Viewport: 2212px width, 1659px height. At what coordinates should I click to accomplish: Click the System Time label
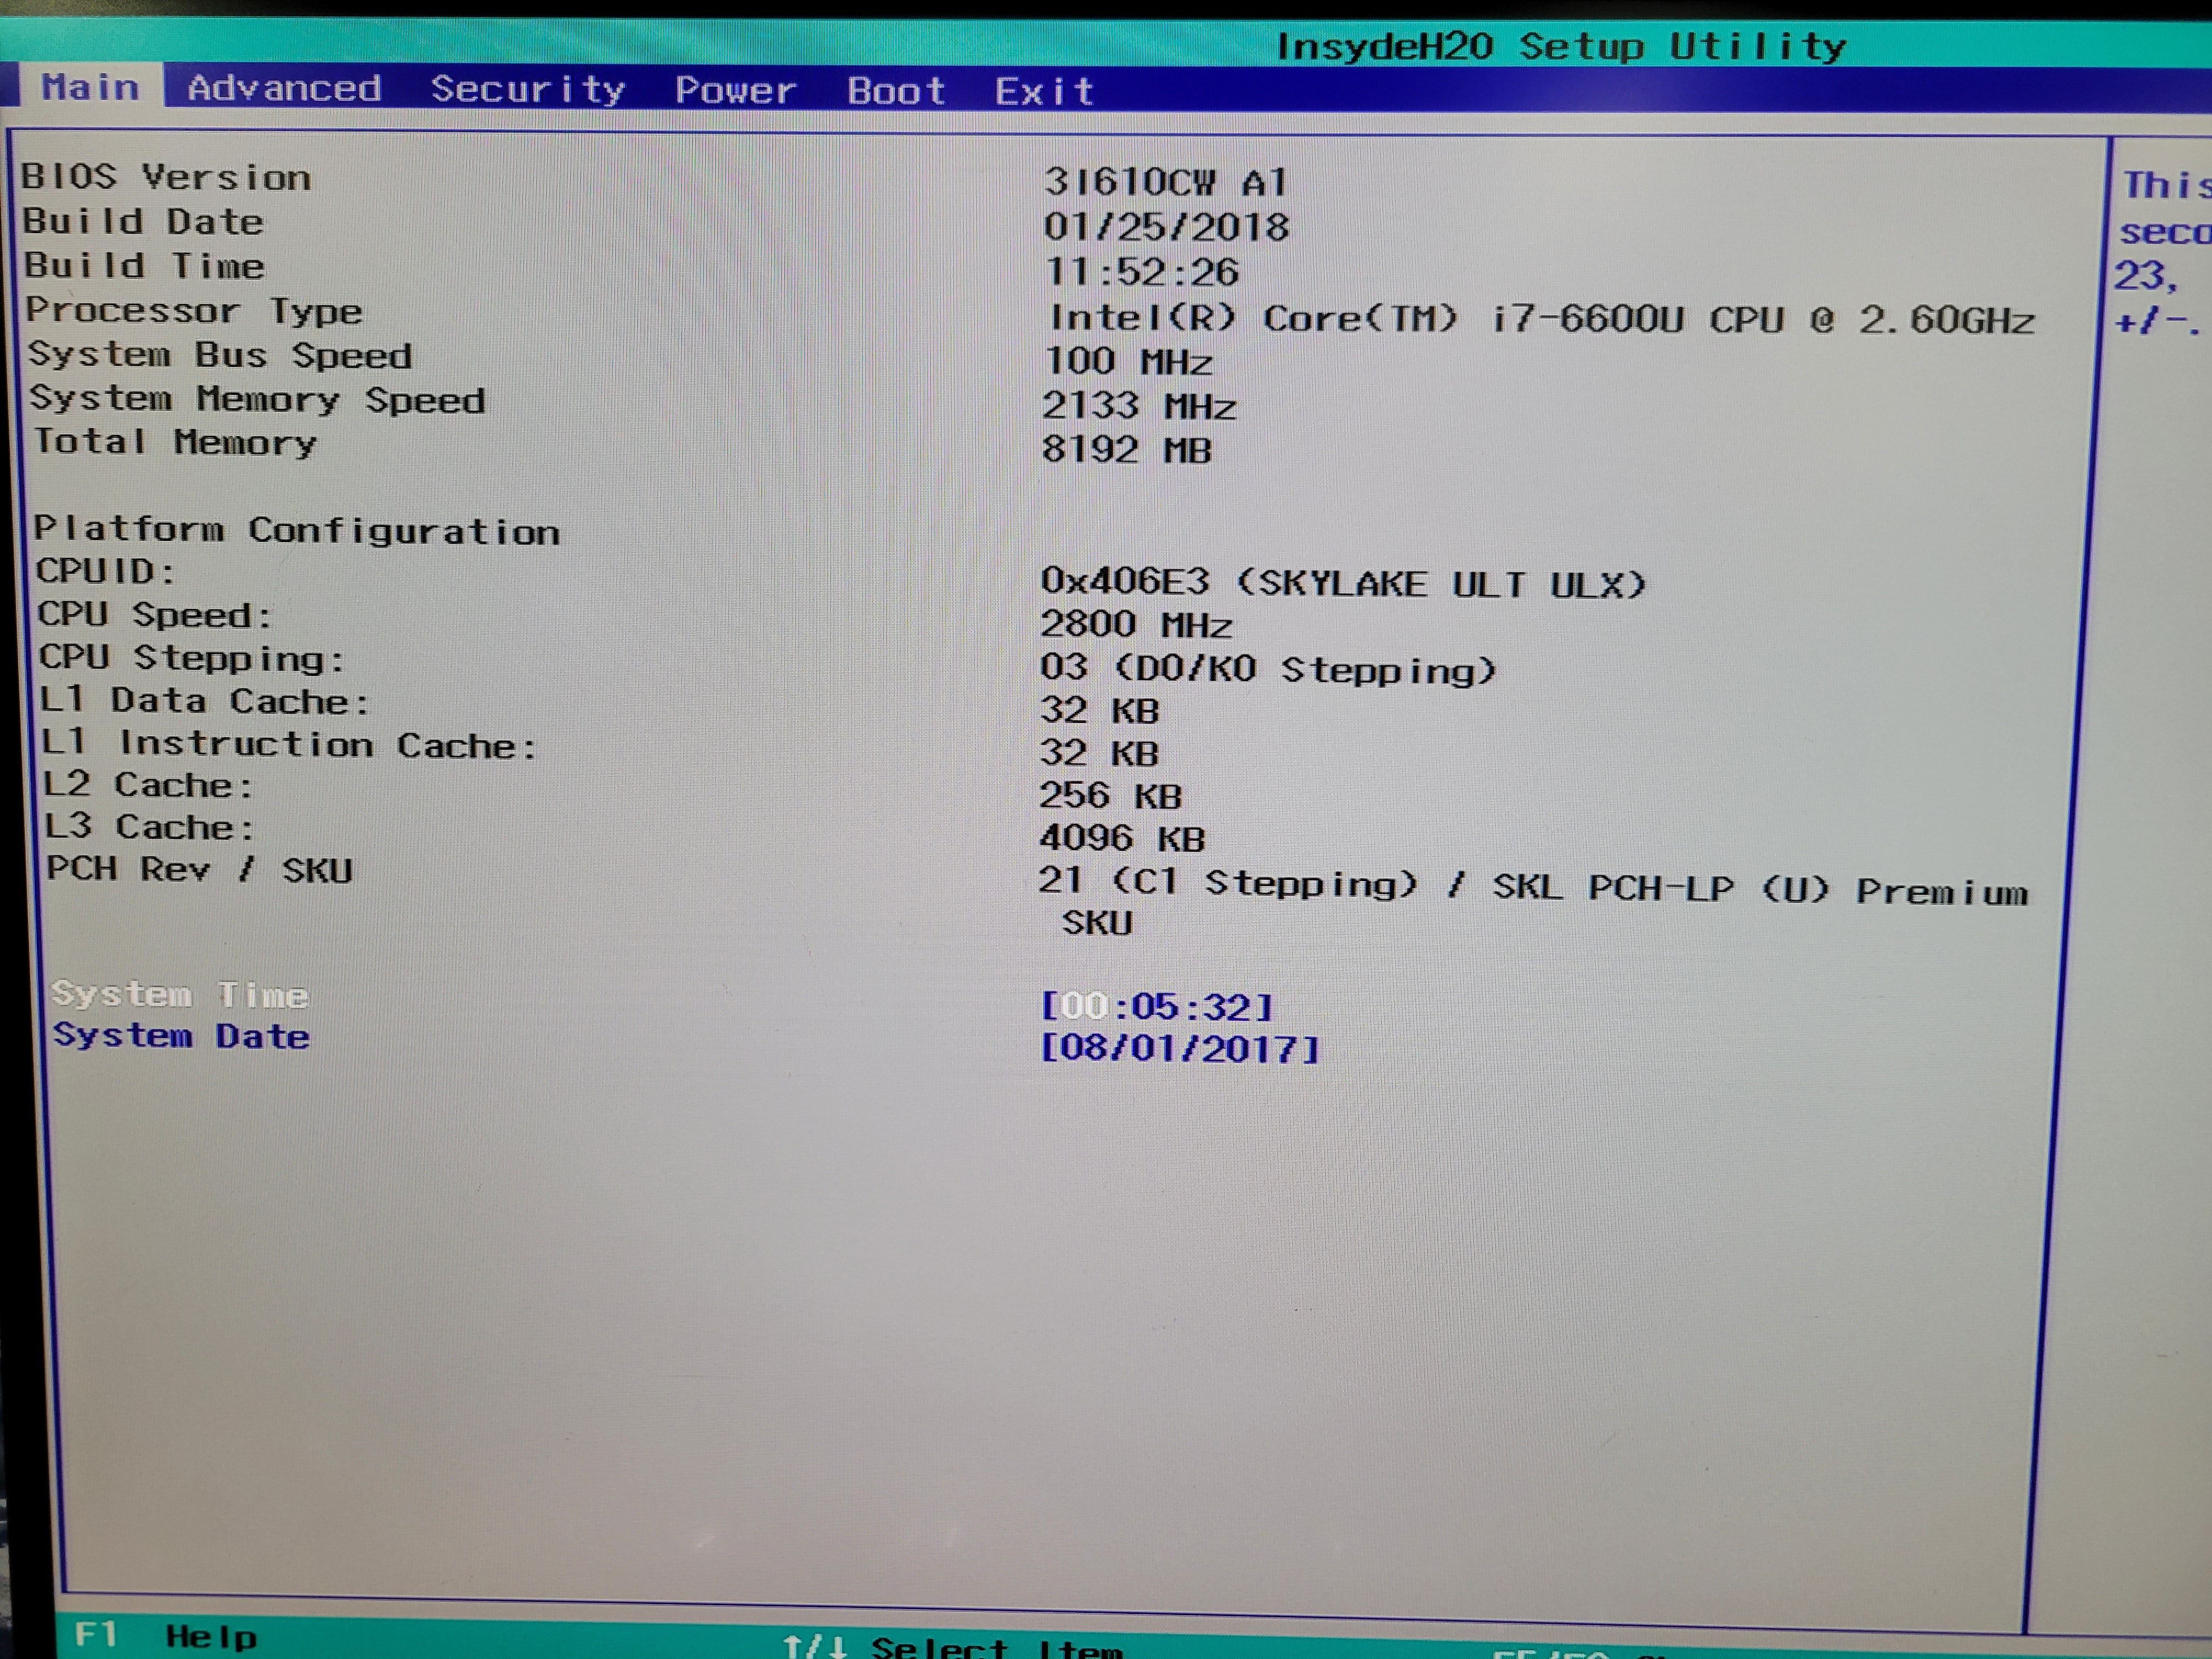[x=180, y=994]
